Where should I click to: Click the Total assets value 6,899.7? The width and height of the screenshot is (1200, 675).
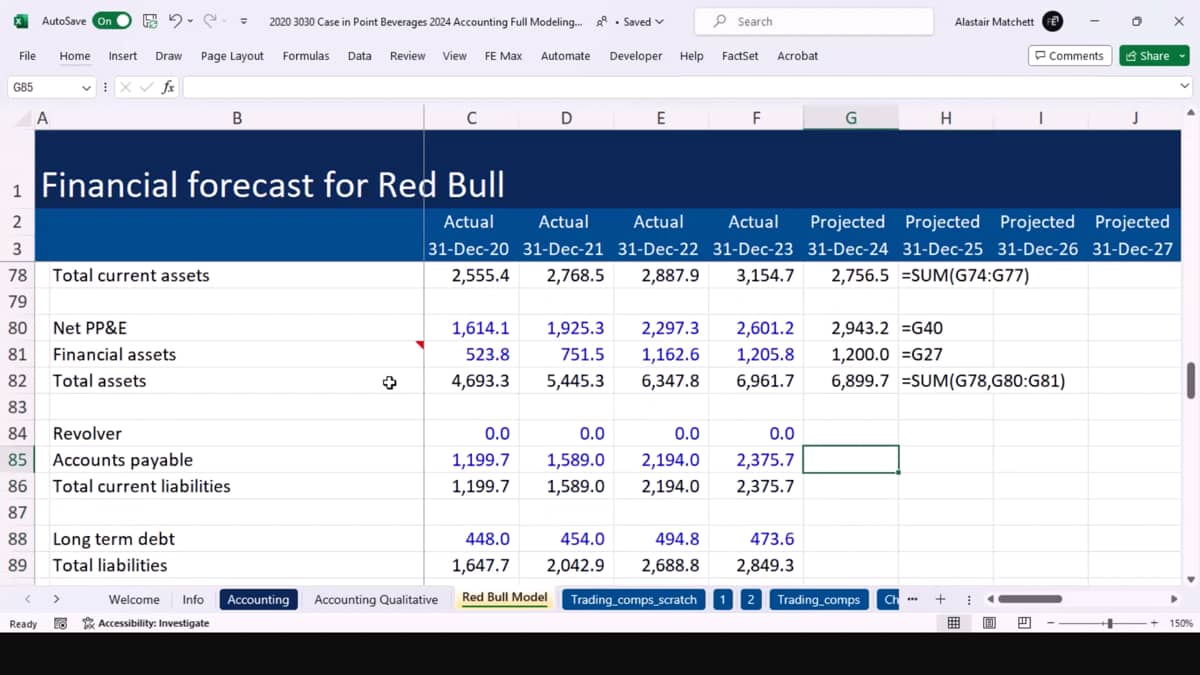click(851, 381)
